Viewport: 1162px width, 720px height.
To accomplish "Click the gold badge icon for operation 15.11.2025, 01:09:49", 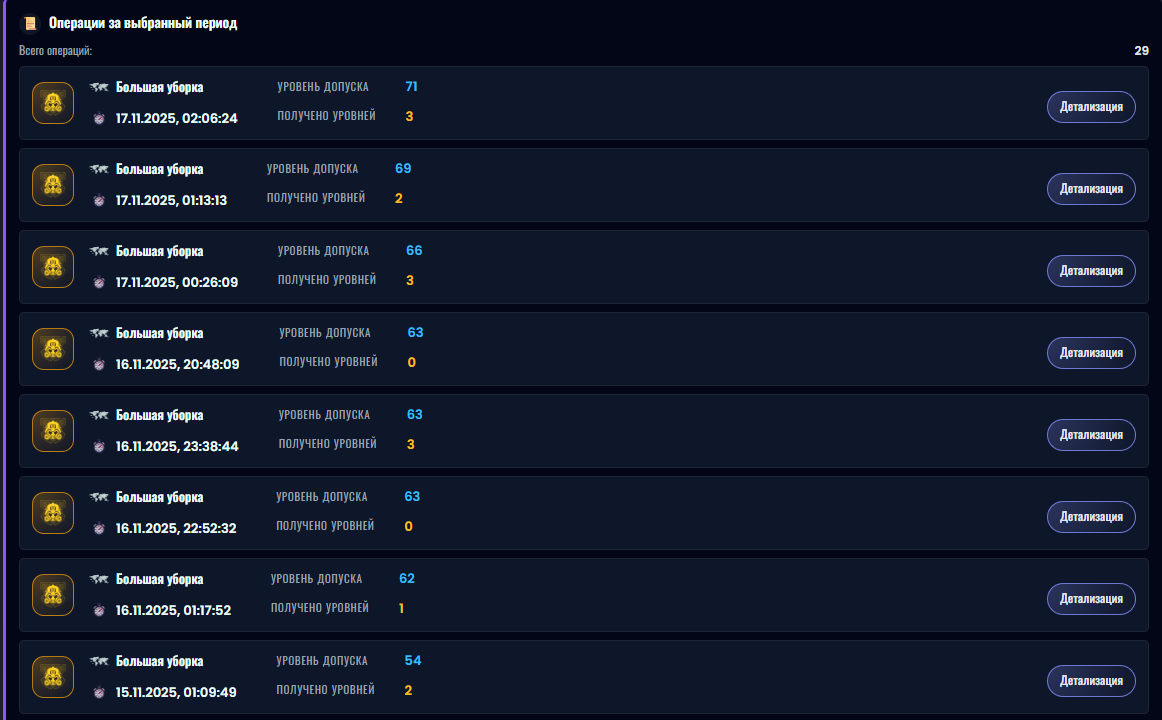I will [53, 677].
